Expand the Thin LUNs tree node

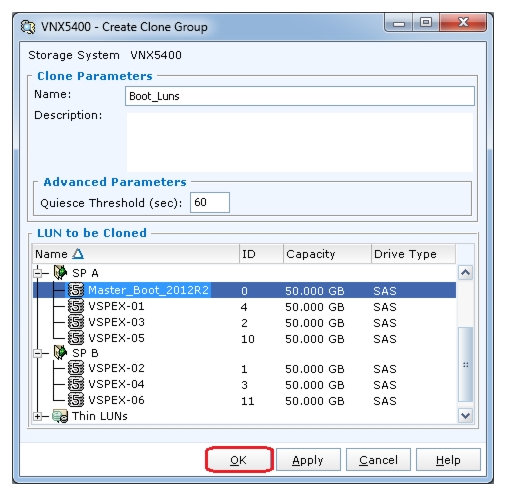point(38,416)
